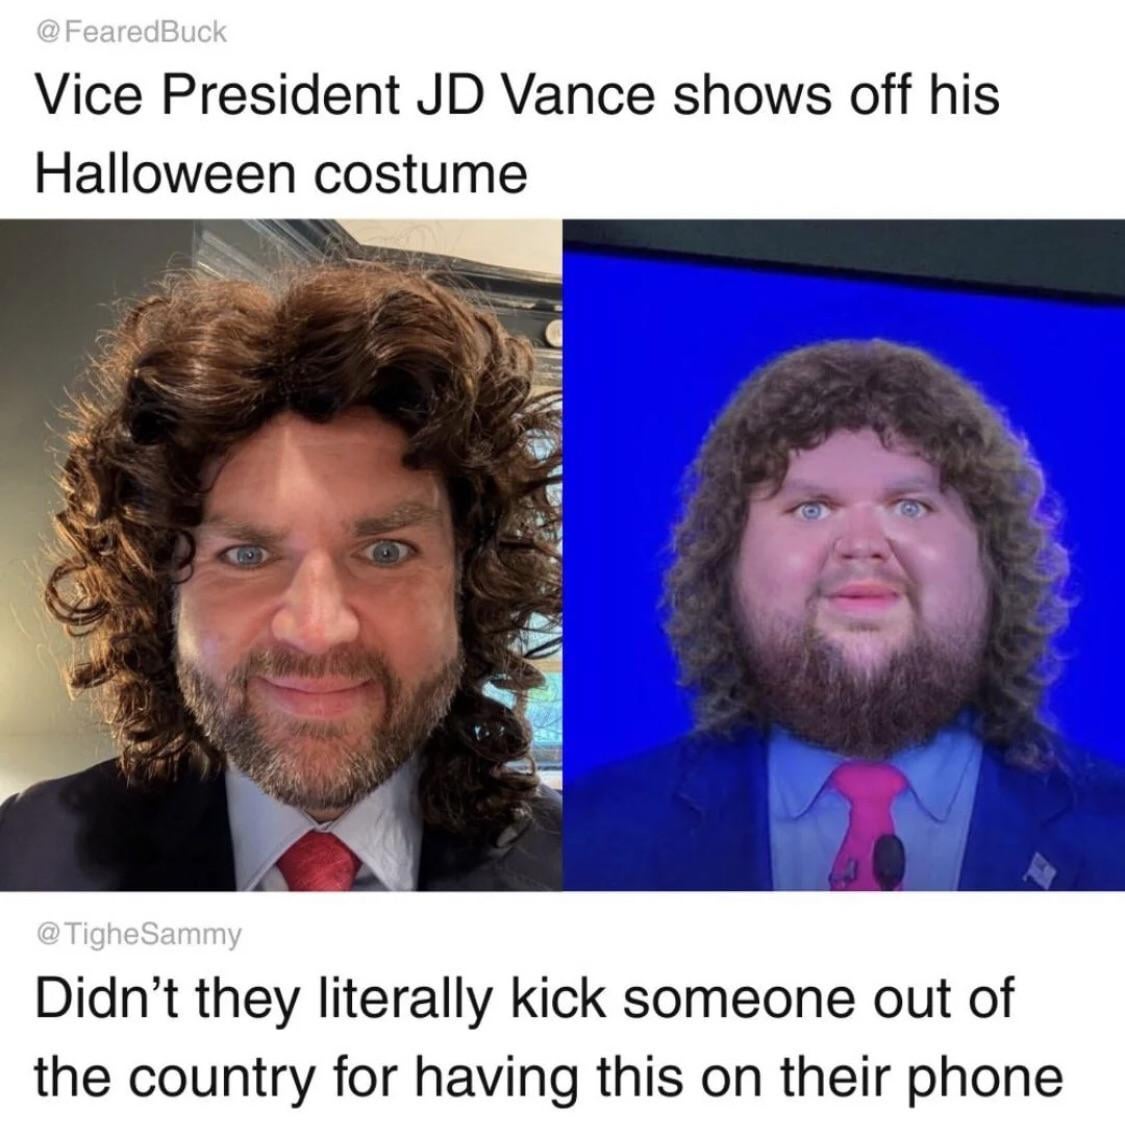Open the selfie photo with the brown wig

tap(281, 555)
